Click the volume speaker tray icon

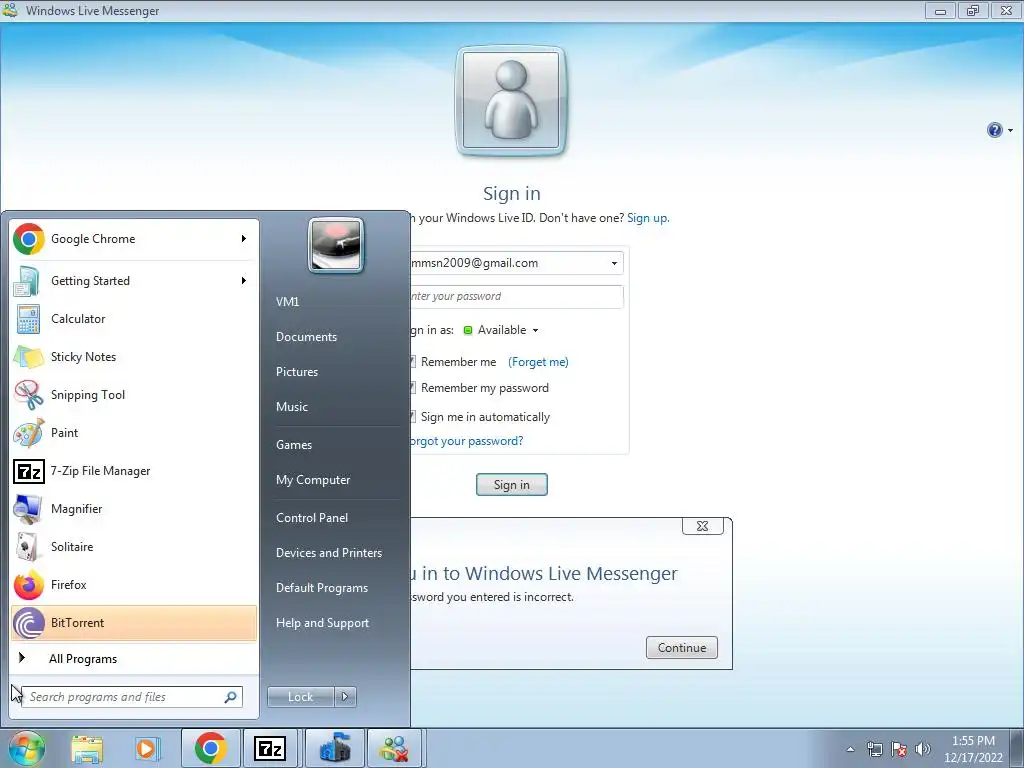point(923,749)
